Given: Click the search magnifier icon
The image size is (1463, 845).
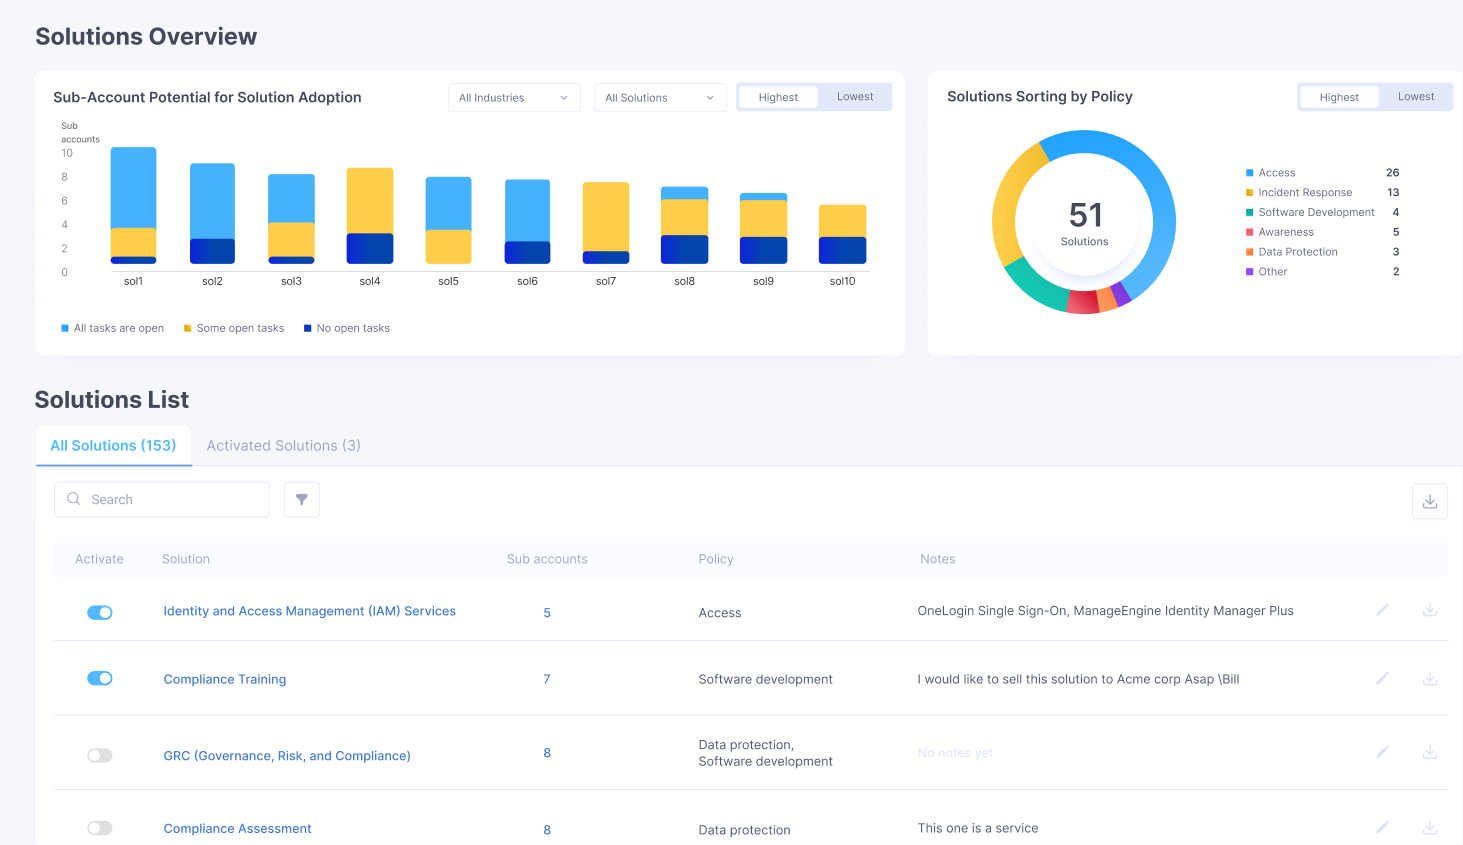Looking at the screenshot, I should pos(74,499).
